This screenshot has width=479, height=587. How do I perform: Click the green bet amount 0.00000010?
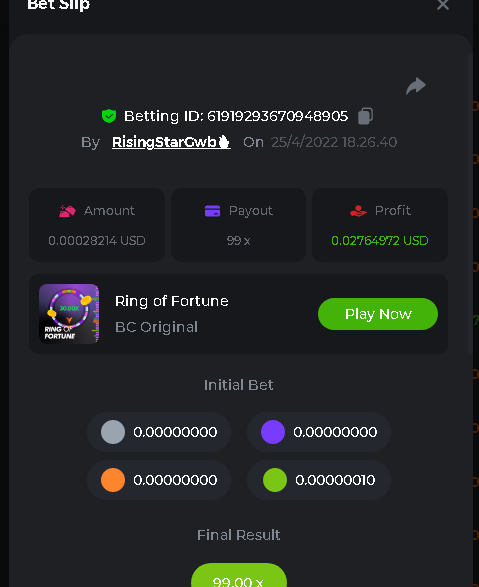pyautogui.click(x=335, y=480)
